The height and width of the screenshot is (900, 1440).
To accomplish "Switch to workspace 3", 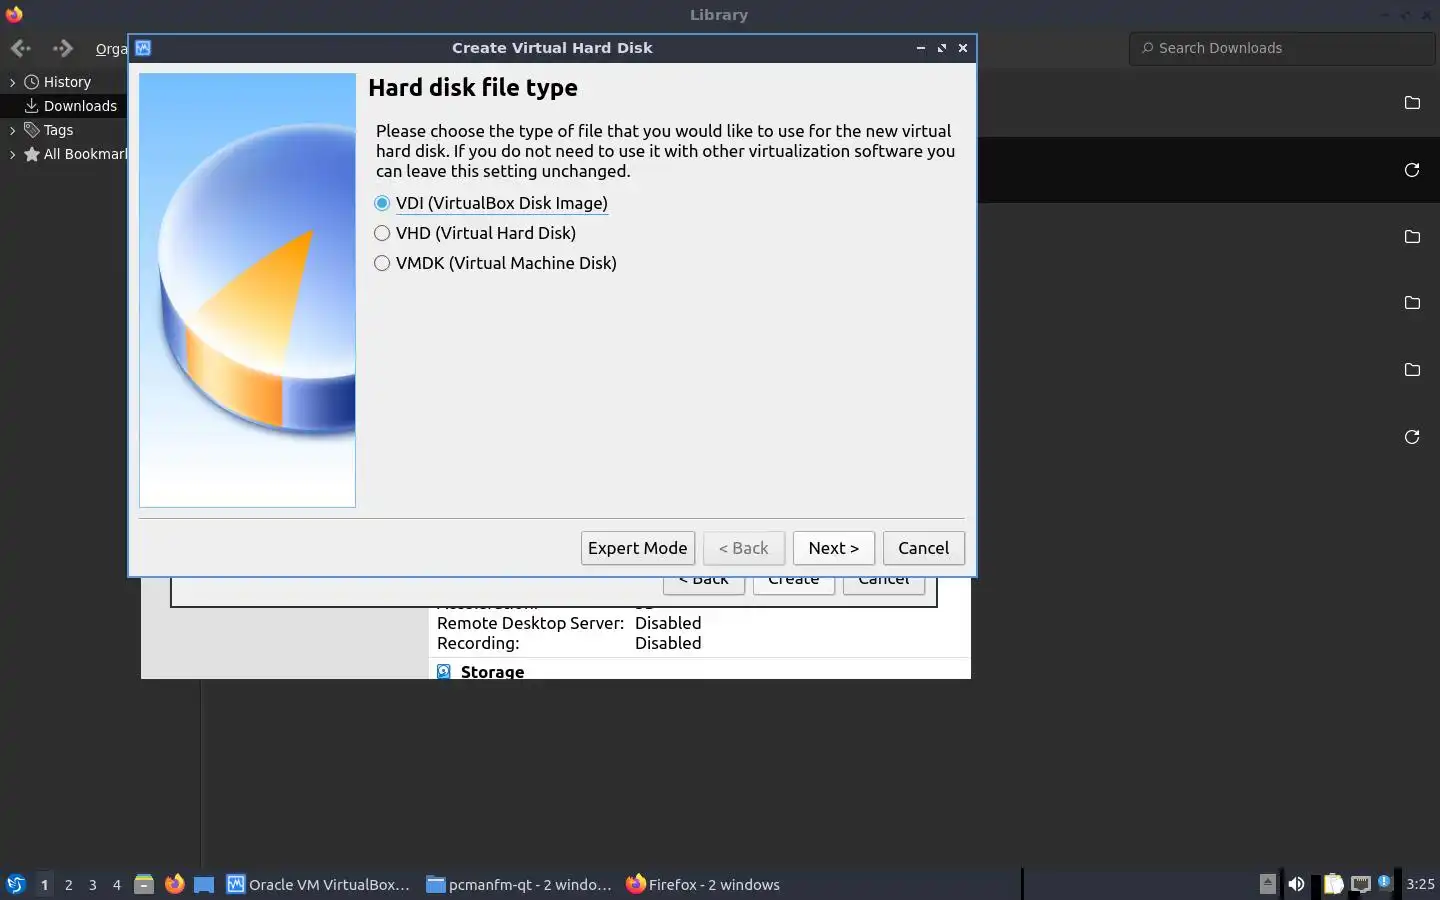I will click(92, 884).
